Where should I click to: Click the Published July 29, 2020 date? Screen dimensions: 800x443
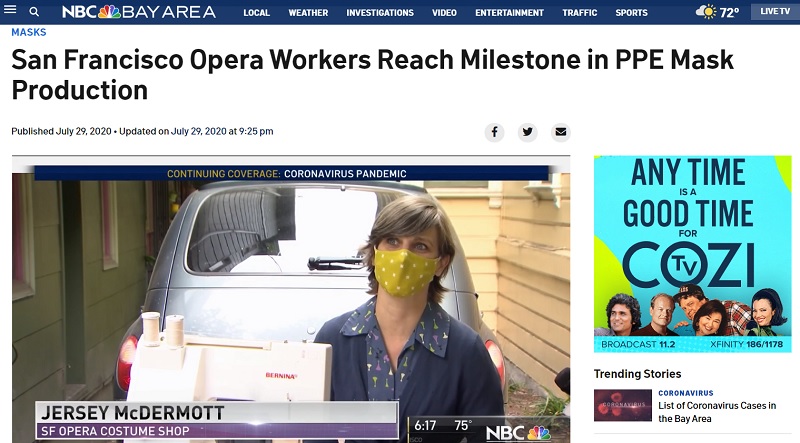(61, 131)
